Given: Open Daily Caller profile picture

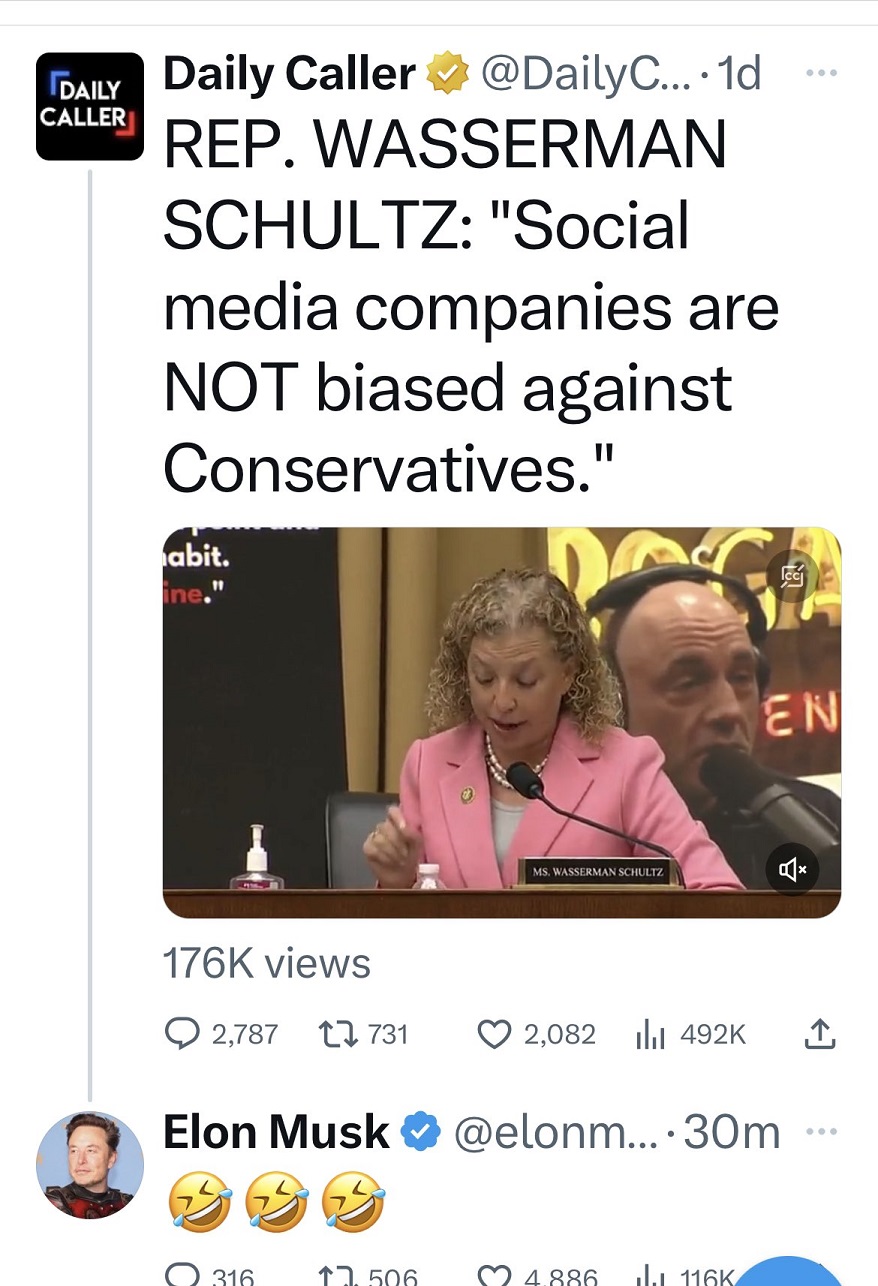Looking at the screenshot, I should (90, 107).
